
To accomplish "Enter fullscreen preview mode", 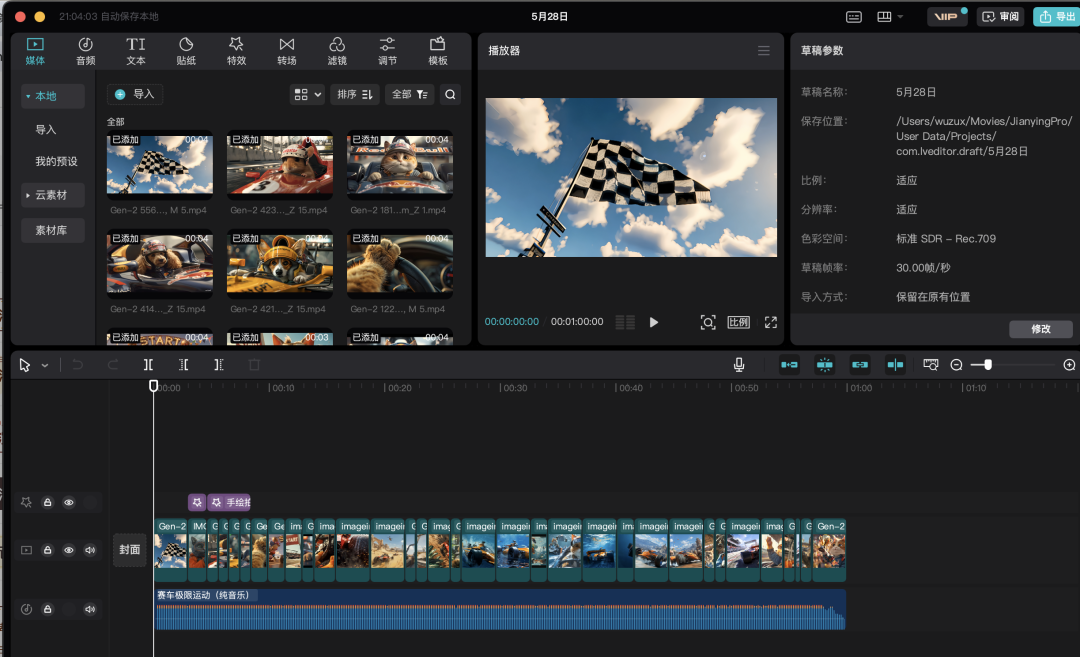I will click(771, 322).
